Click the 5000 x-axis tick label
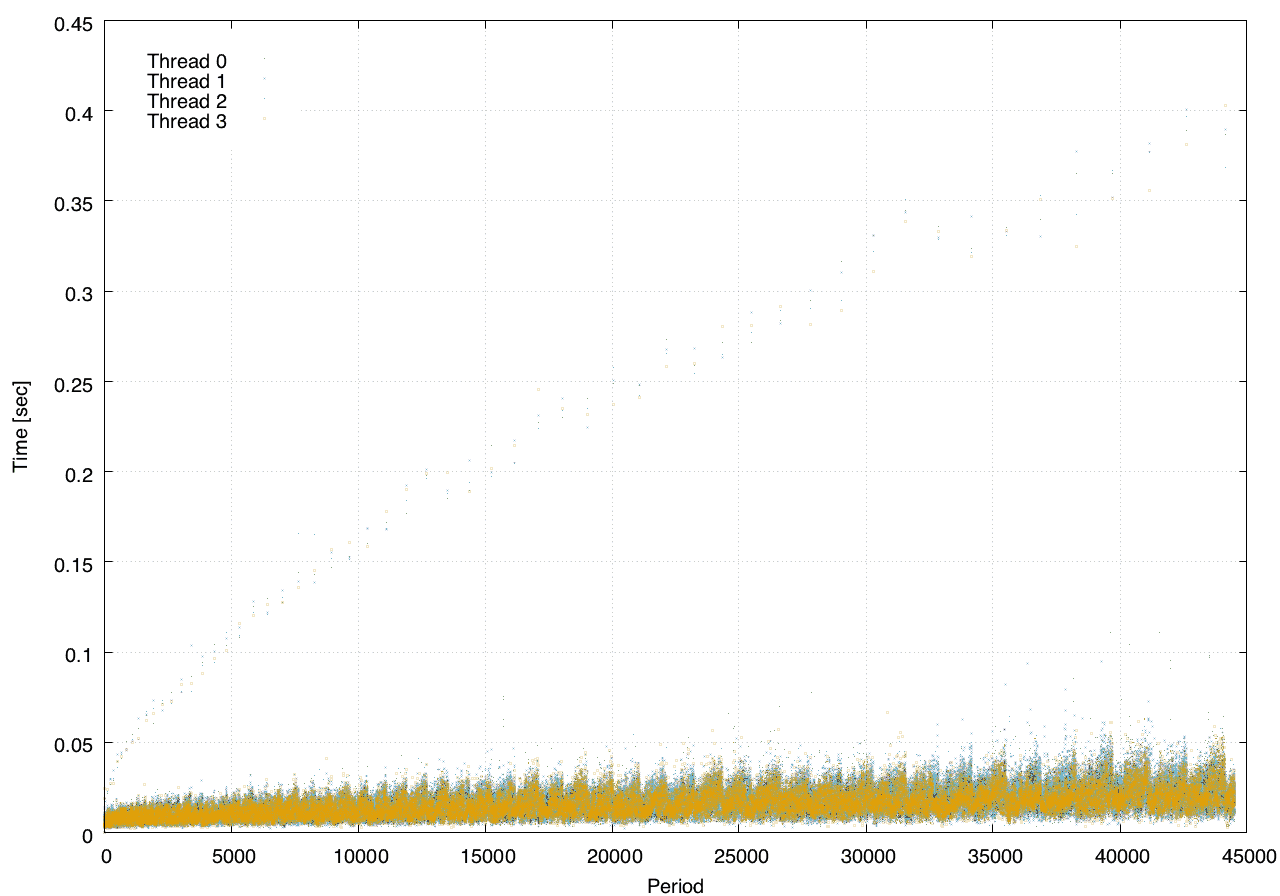 (231, 856)
